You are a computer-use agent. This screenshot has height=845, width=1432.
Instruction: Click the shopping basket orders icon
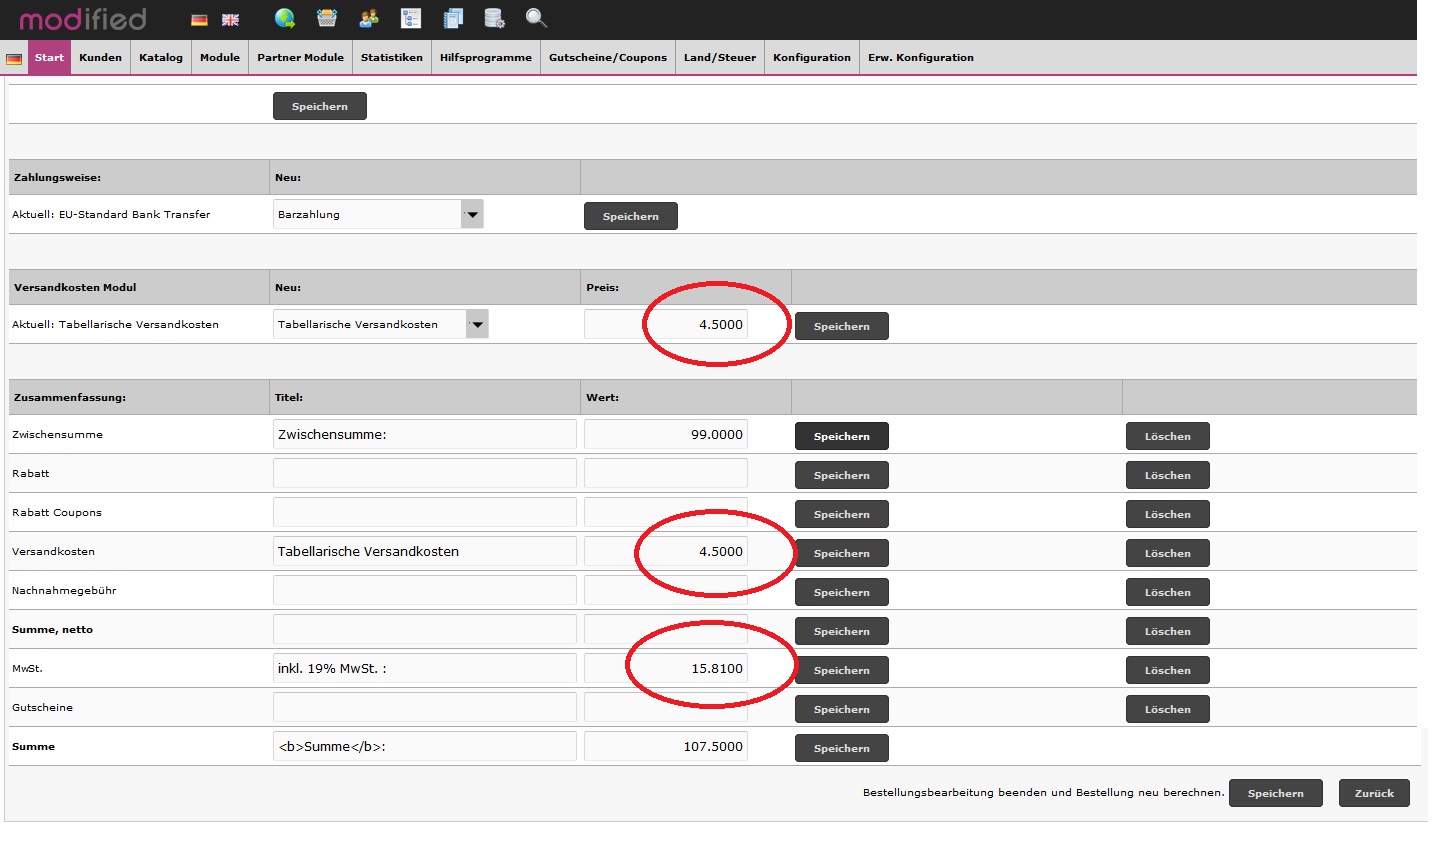point(327,18)
